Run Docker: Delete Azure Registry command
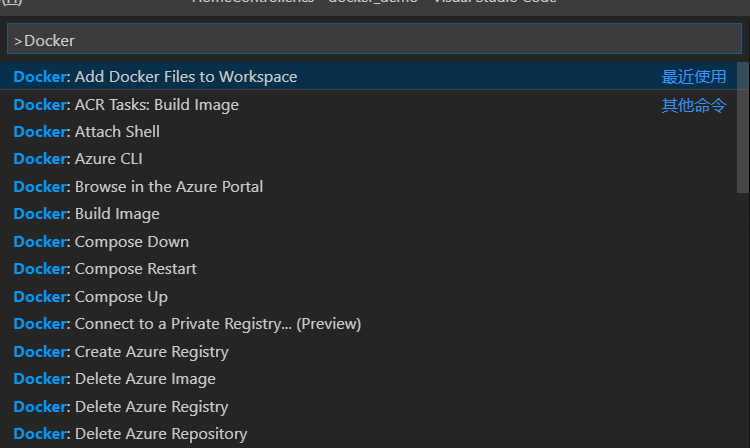Screen dimensions: 750x448 (x=368, y=406)
